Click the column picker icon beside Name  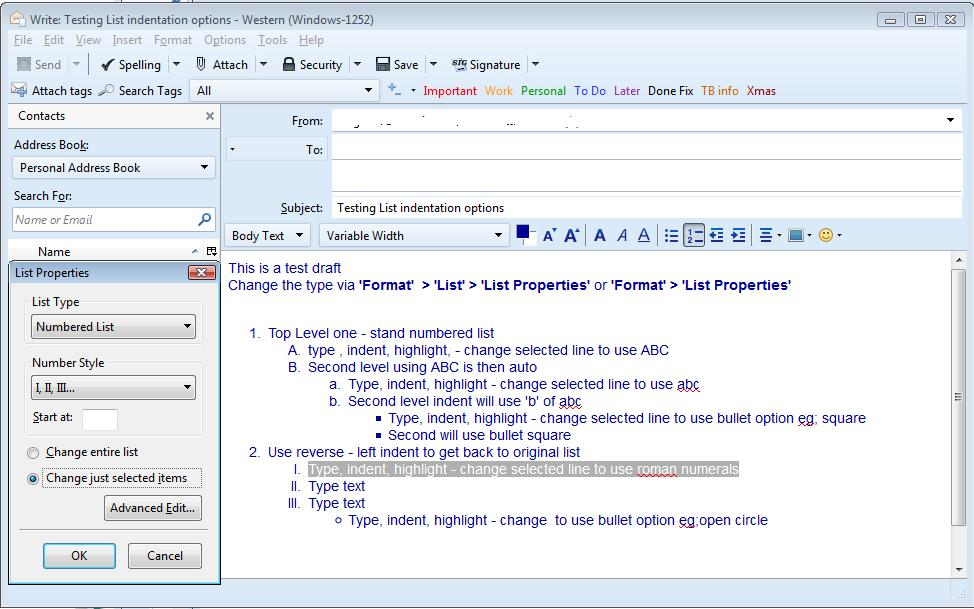pos(211,251)
